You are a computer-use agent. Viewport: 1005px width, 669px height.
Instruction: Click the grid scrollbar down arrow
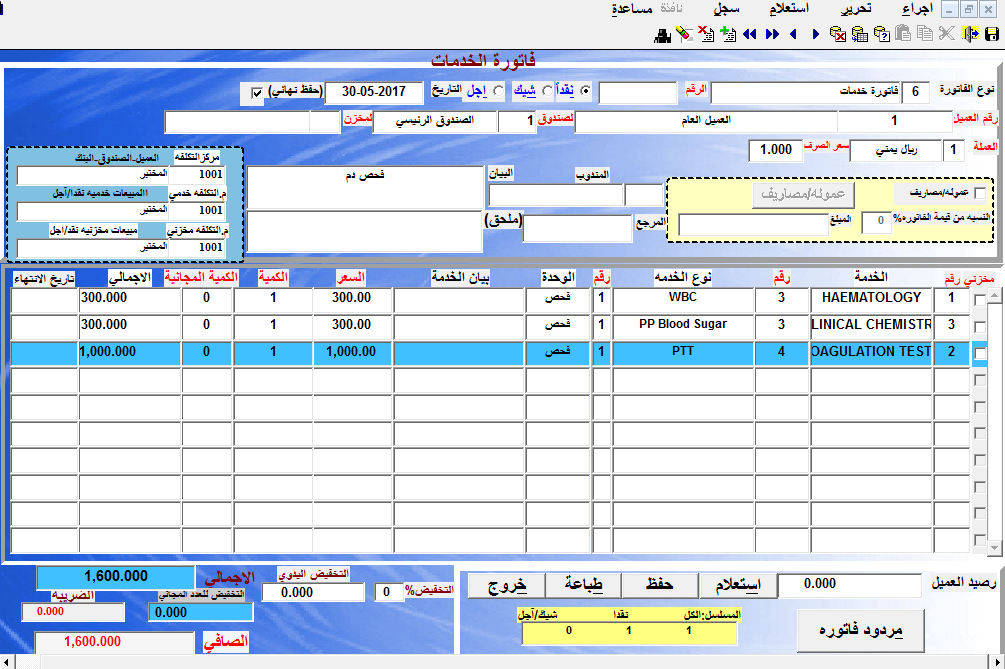pyautogui.click(x=993, y=548)
